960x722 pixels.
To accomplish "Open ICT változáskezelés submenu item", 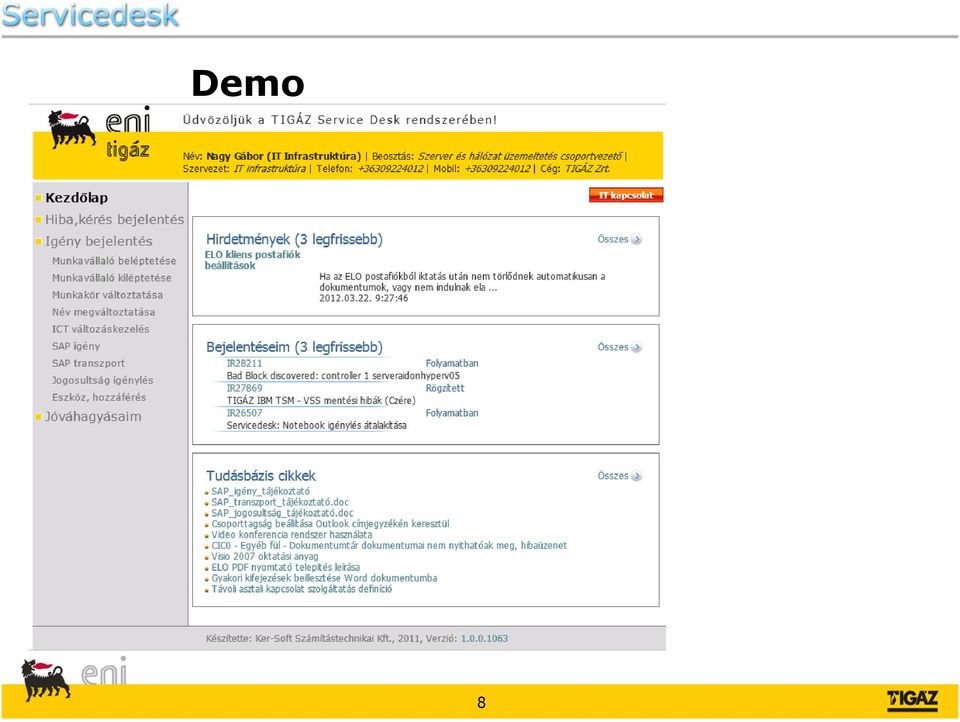I will [100, 329].
